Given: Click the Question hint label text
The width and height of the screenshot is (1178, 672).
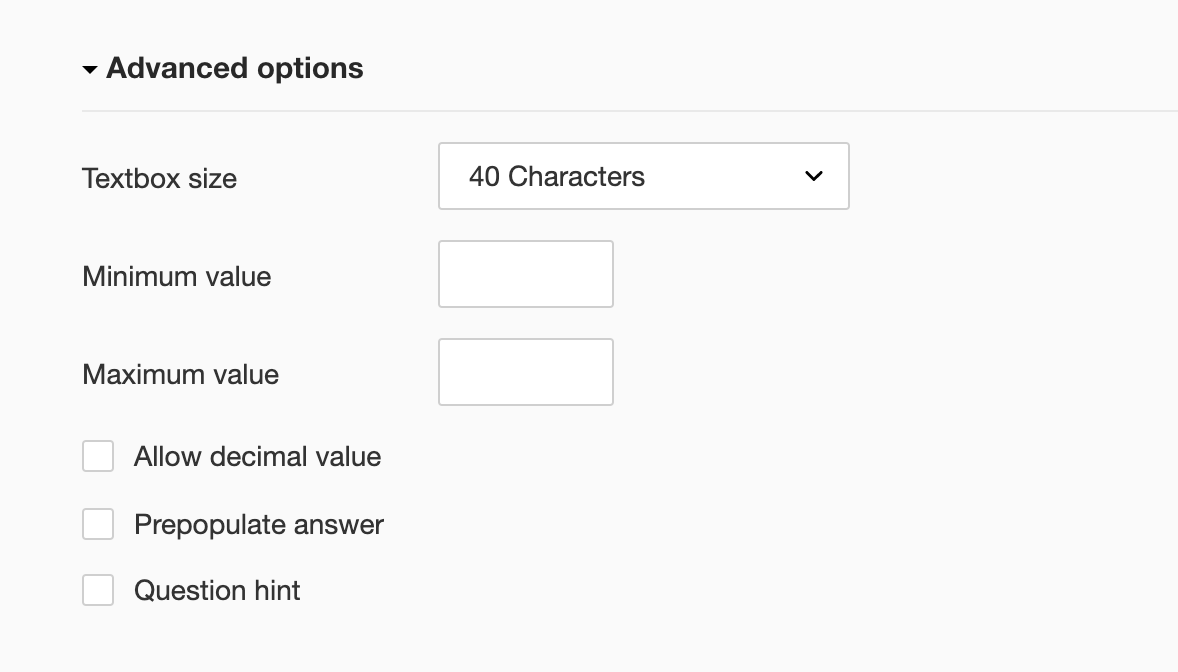Looking at the screenshot, I should (217, 591).
